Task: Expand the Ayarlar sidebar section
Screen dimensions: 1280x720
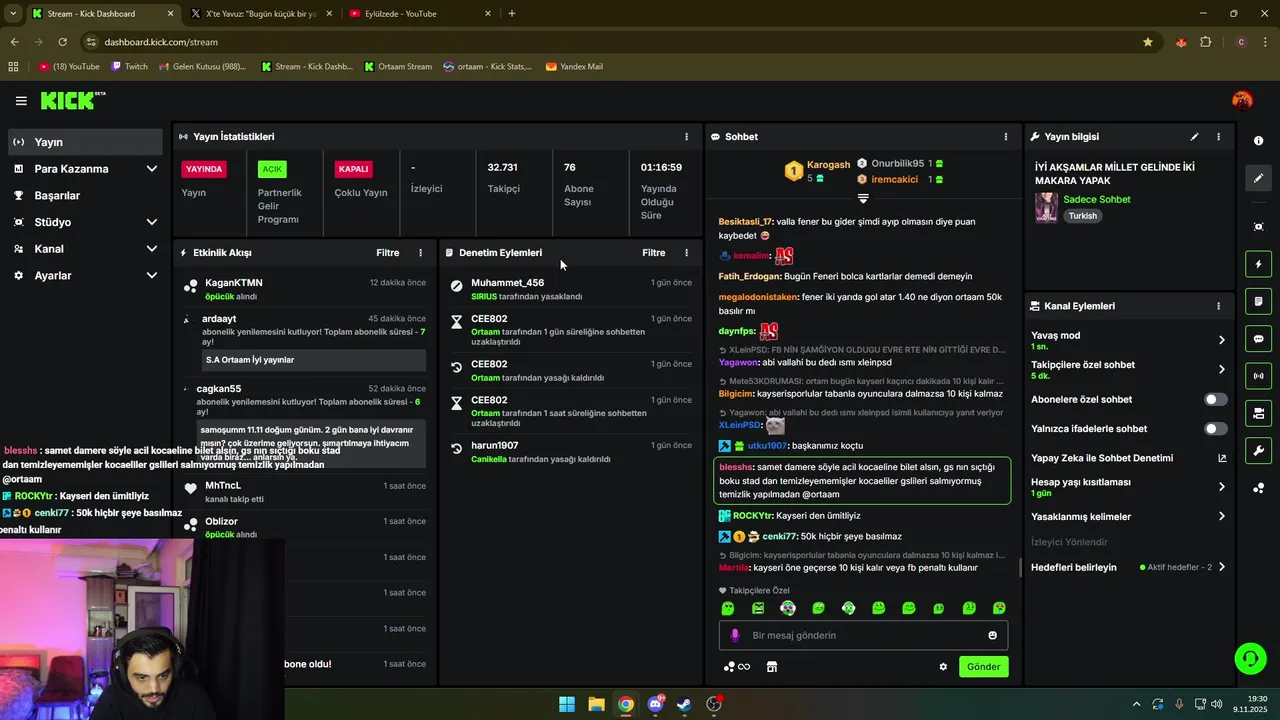Action: [x=152, y=275]
